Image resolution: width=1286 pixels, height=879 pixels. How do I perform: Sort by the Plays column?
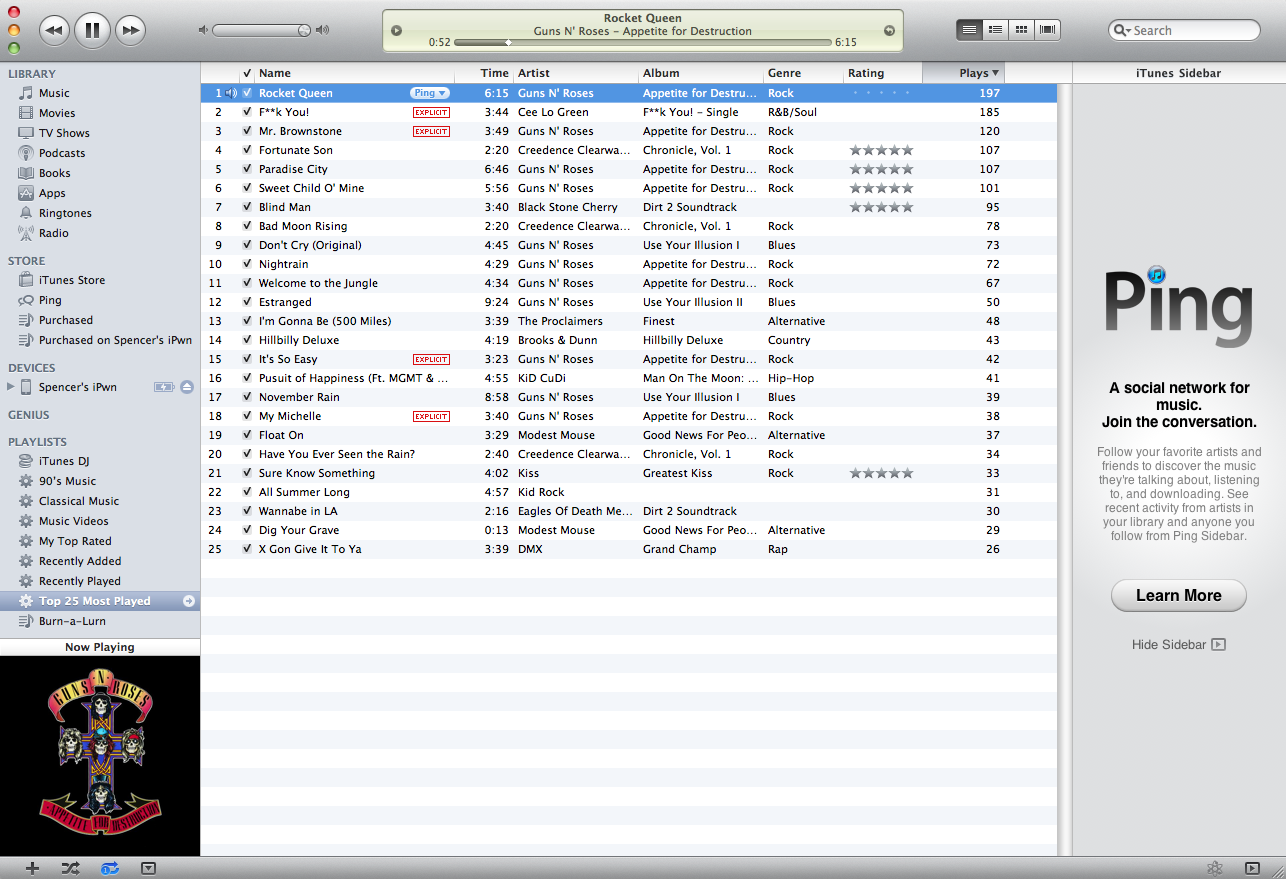[x=963, y=73]
